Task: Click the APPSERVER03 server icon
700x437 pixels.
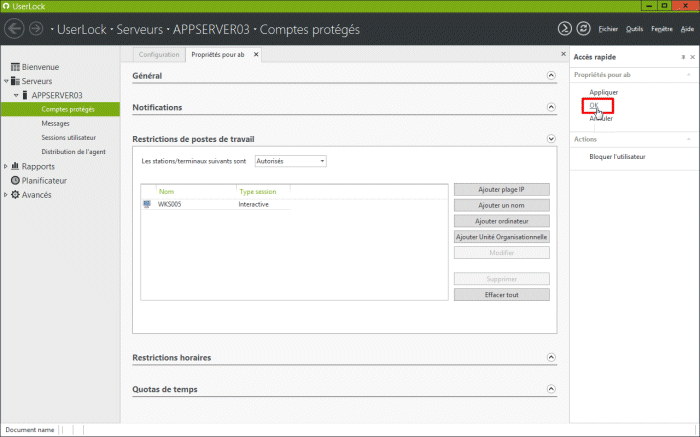Action: [25, 95]
